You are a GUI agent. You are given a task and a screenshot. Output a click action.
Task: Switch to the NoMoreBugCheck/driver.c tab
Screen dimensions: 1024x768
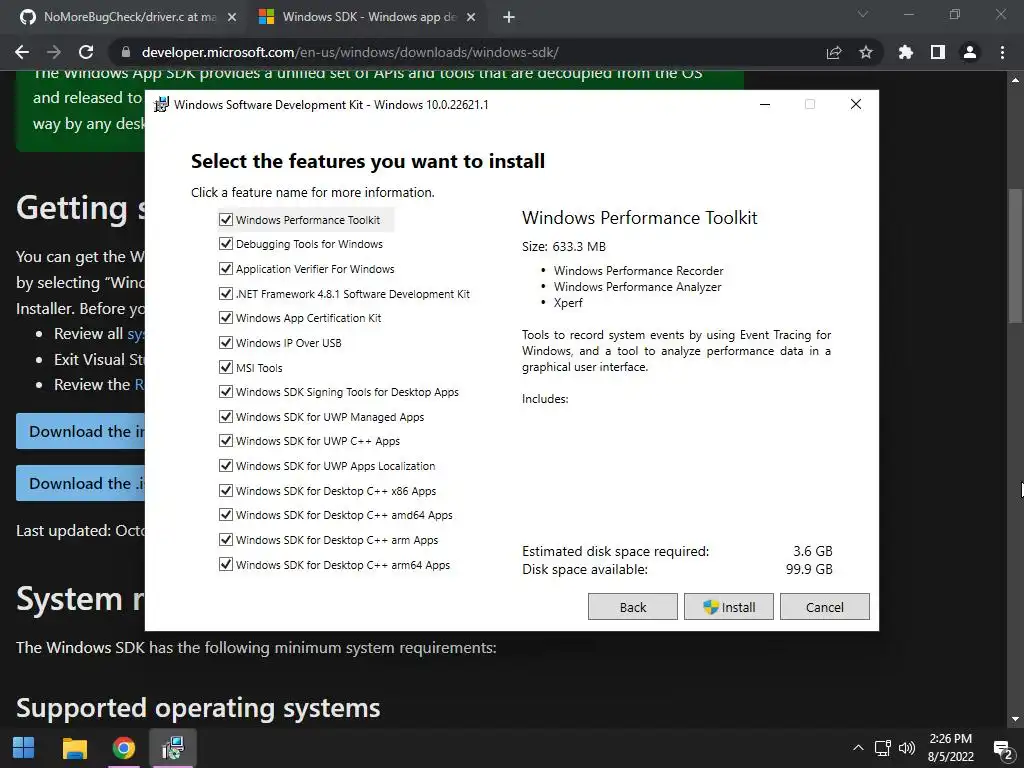pyautogui.click(x=128, y=17)
